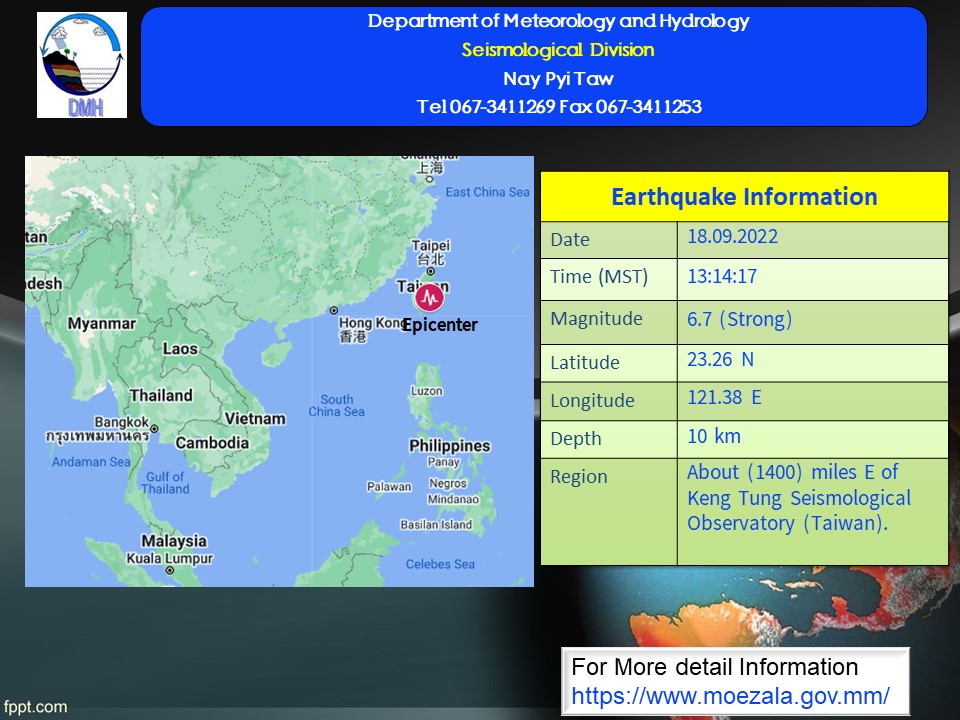960x720 pixels.
Task: Select the 'Earthquake Information' table heading
Action: [x=744, y=197]
